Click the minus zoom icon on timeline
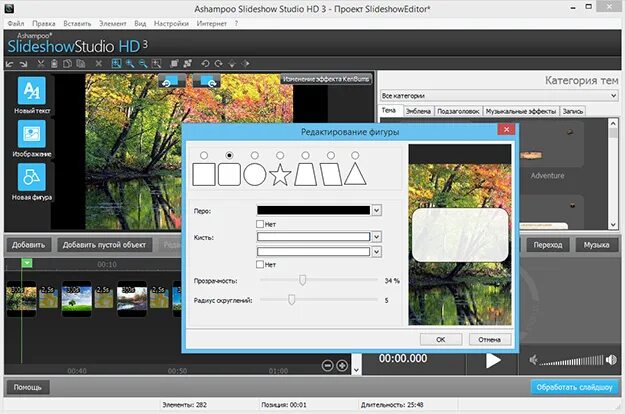 [327, 365]
